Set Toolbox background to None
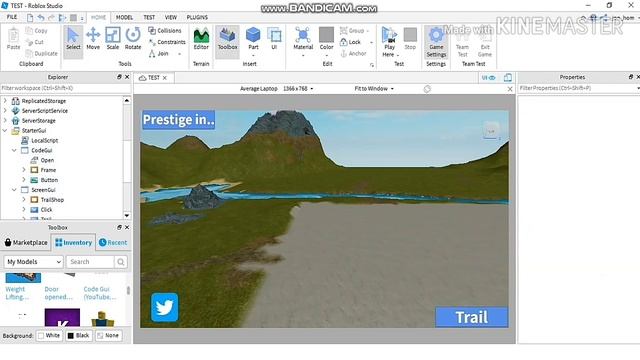The width and height of the screenshot is (640, 360). point(108,336)
